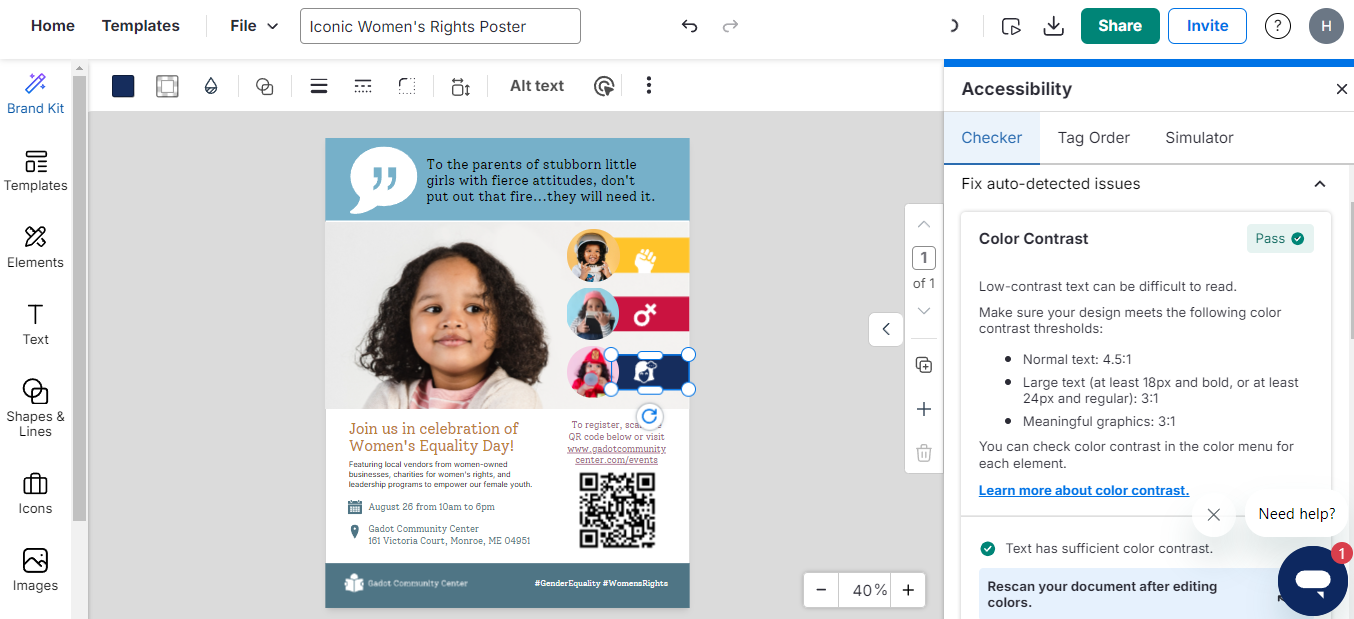
Task: Click the astronaut girl circular photo
Action: pyautogui.click(x=592, y=255)
